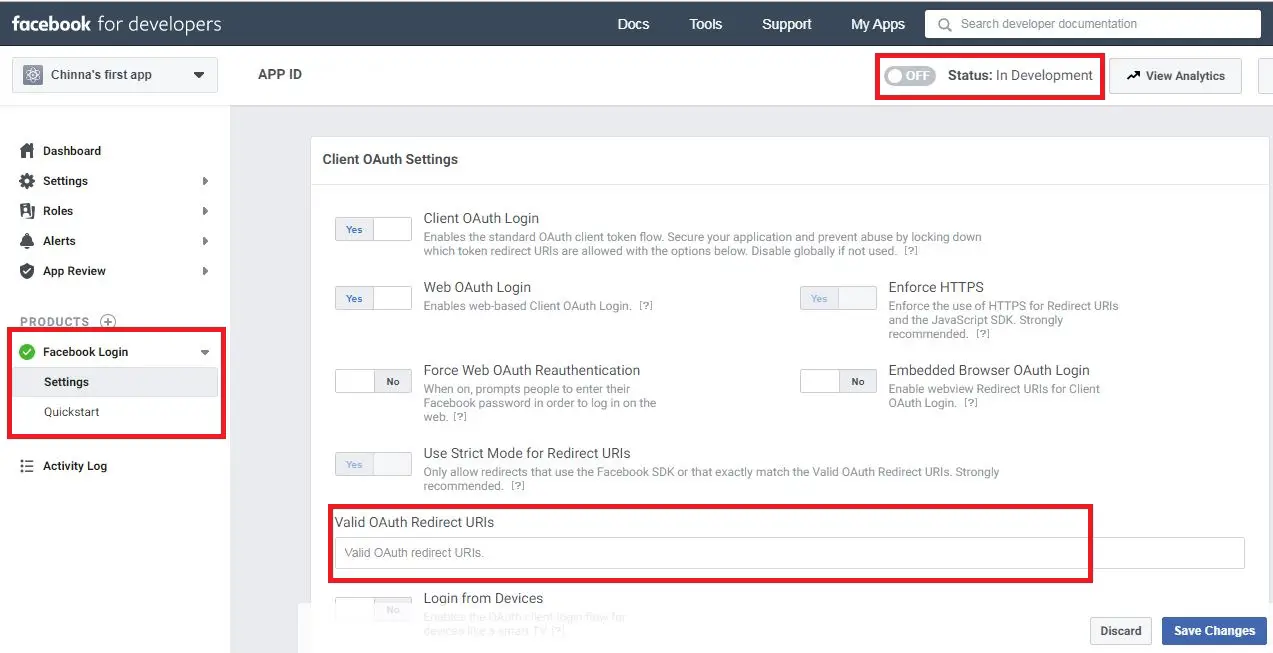The width and height of the screenshot is (1273, 653).
Task: Open App Review using its shield icon
Action: pos(28,271)
